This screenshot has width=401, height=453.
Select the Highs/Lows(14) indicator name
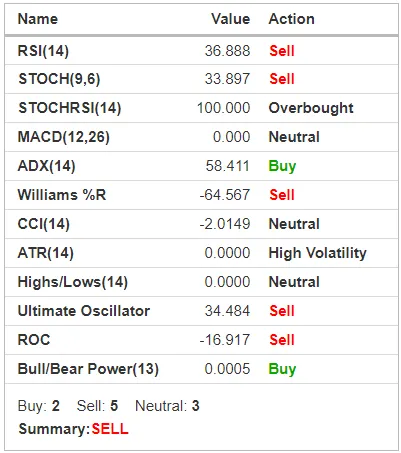click(x=73, y=282)
